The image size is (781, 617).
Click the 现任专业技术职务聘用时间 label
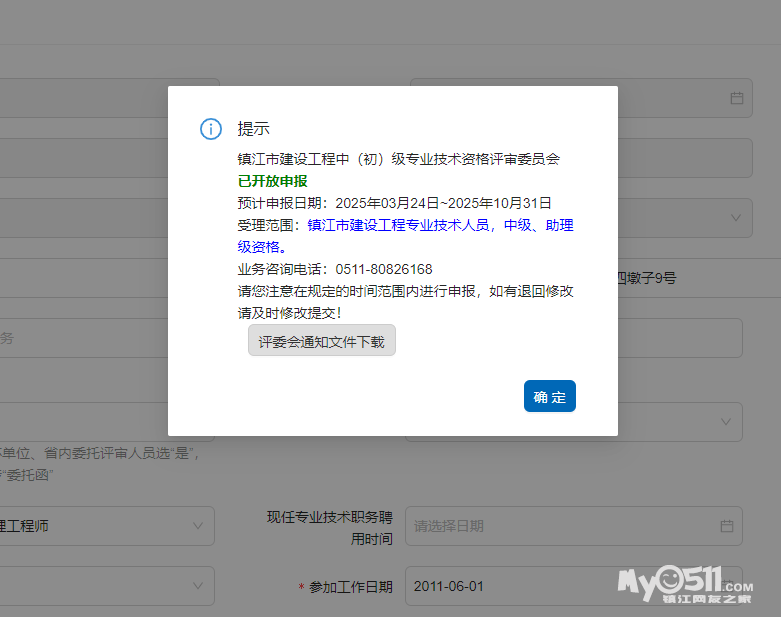point(329,527)
